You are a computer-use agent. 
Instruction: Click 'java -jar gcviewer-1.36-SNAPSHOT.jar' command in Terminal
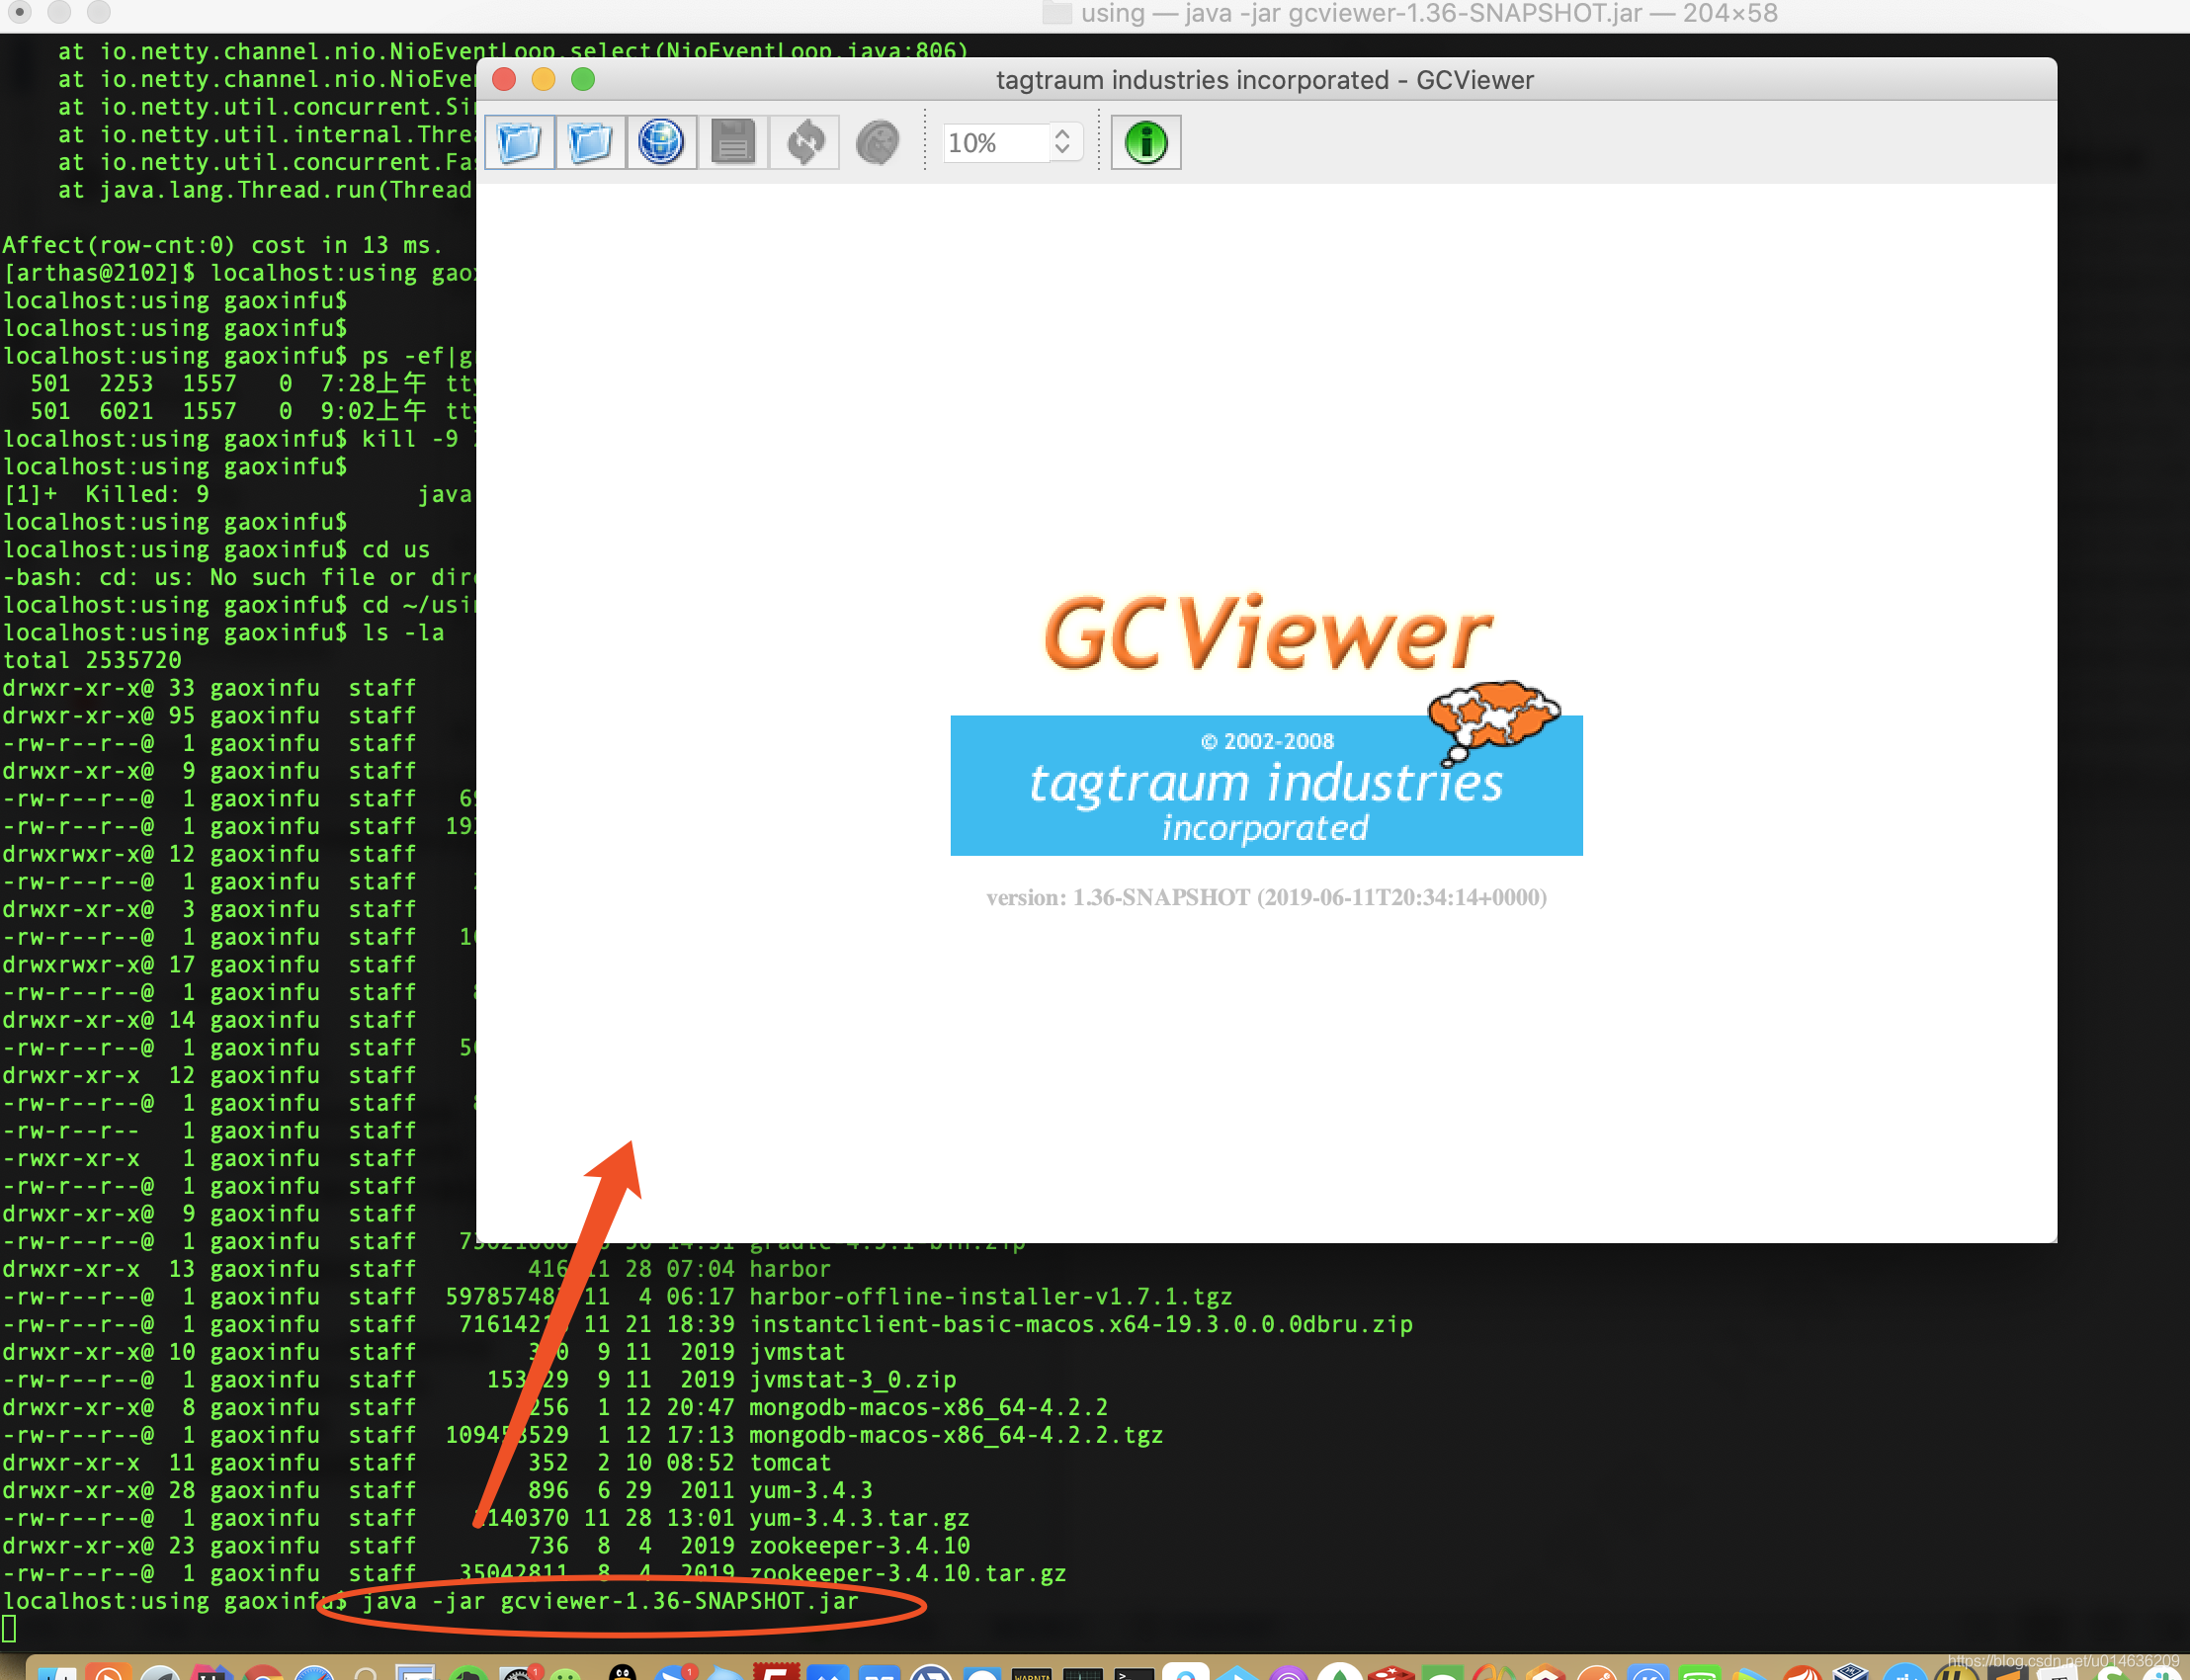(610, 1601)
